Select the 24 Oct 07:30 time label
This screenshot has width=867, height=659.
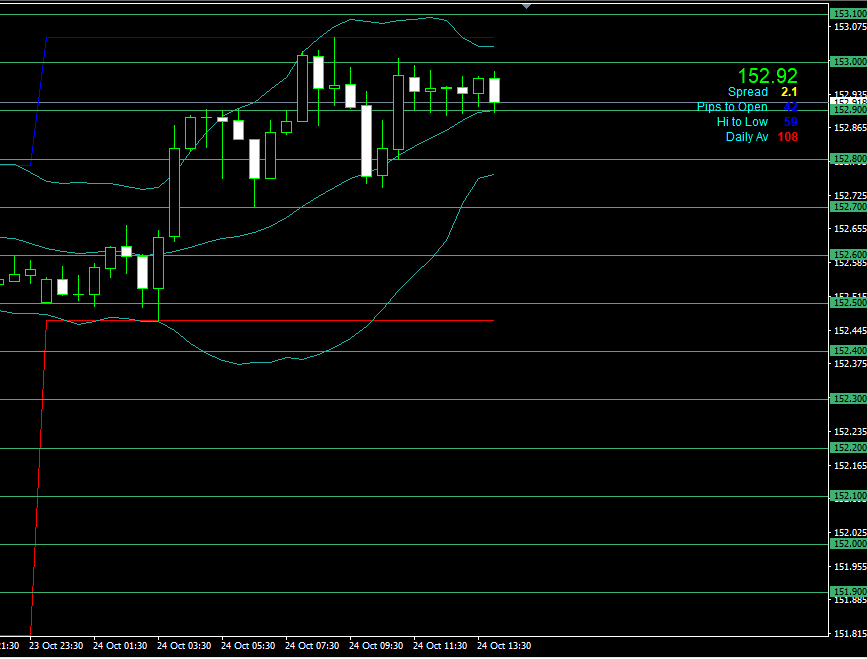point(311,646)
